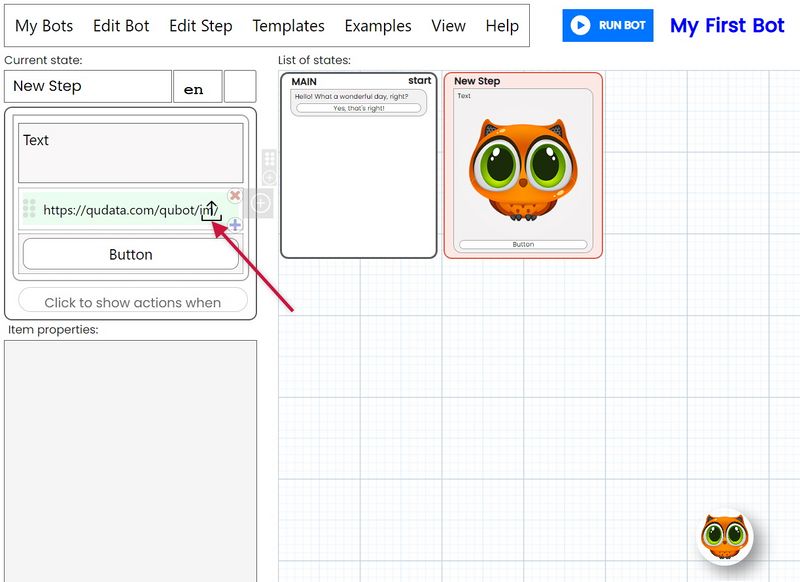
Task: Click the upload icon in the URL field
Action: [212, 209]
